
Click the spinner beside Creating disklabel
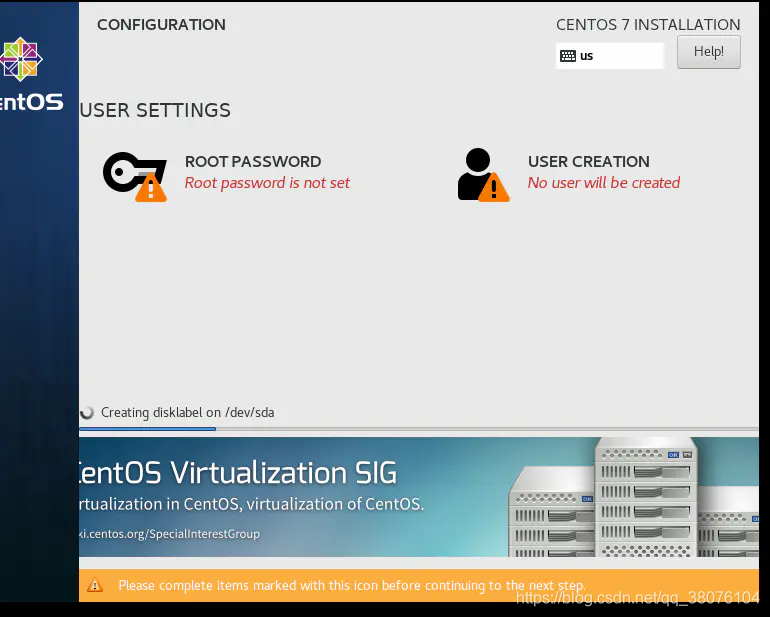click(x=87, y=413)
